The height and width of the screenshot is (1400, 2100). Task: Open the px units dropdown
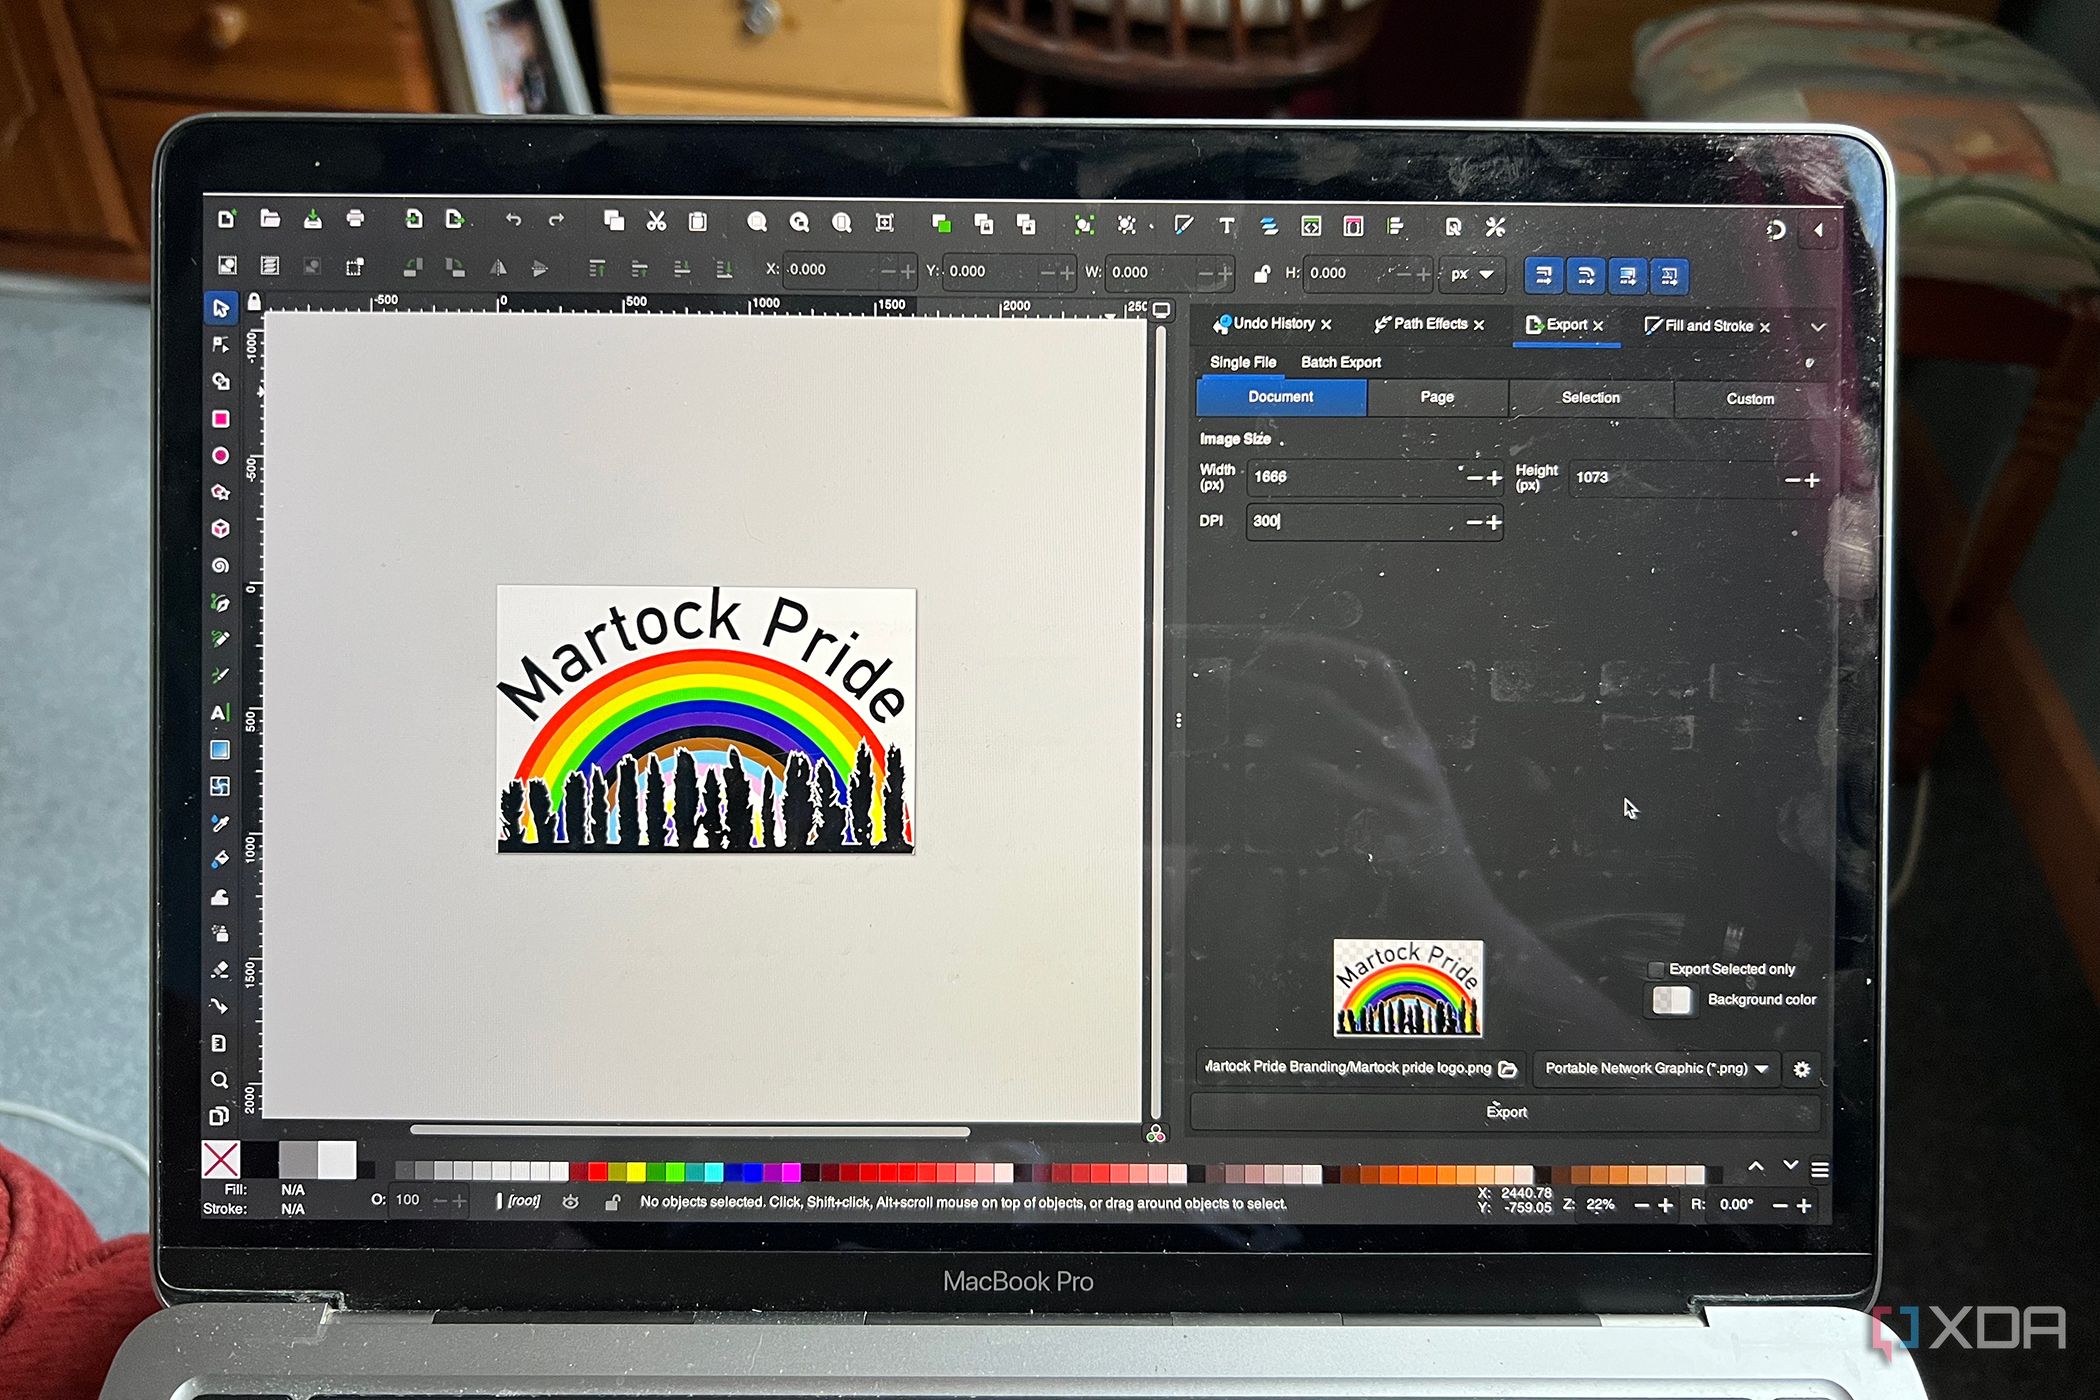[x=1471, y=274]
